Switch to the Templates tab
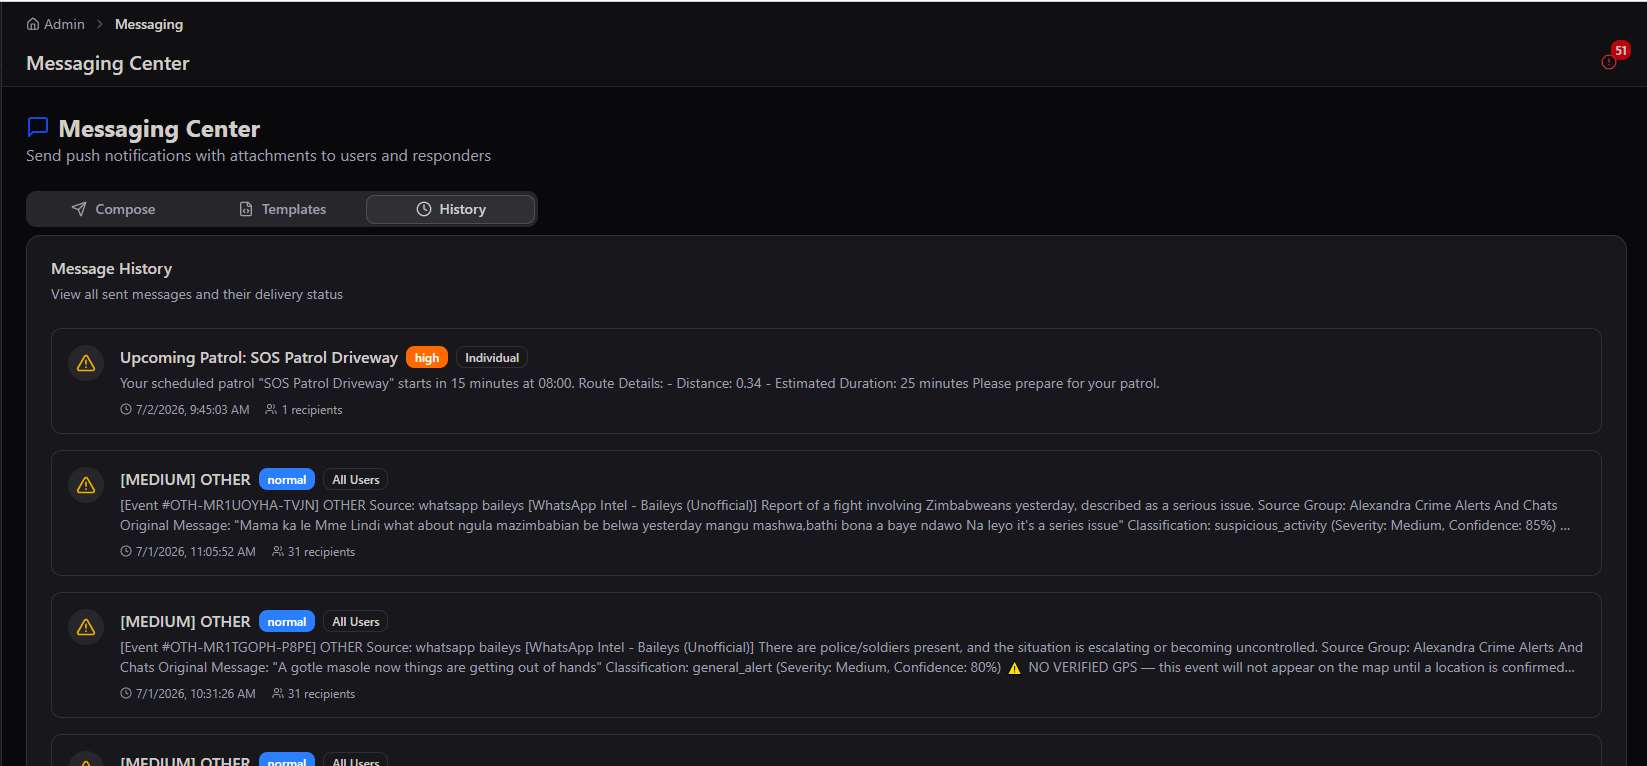The image size is (1647, 766). [x=282, y=209]
